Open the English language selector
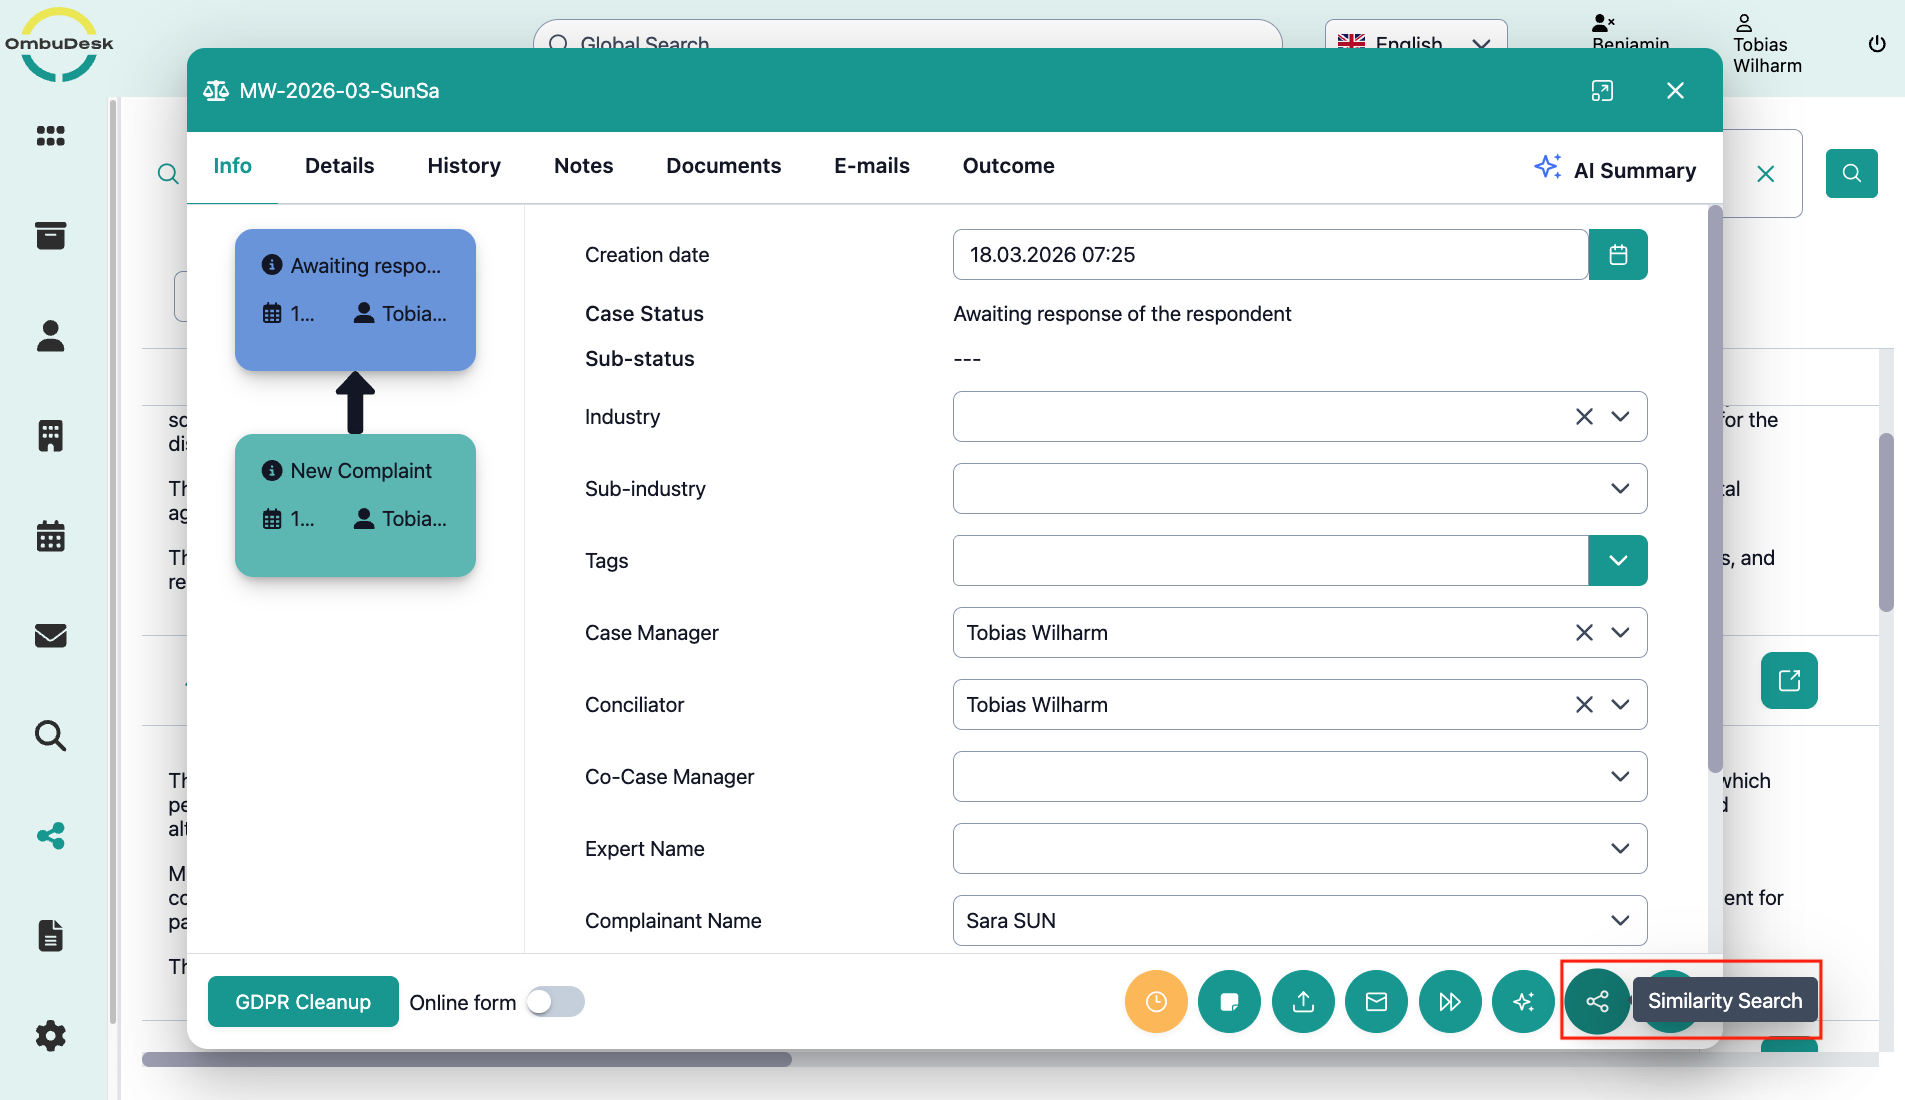The width and height of the screenshot is (1905, 1100). tap(1415, 38)
